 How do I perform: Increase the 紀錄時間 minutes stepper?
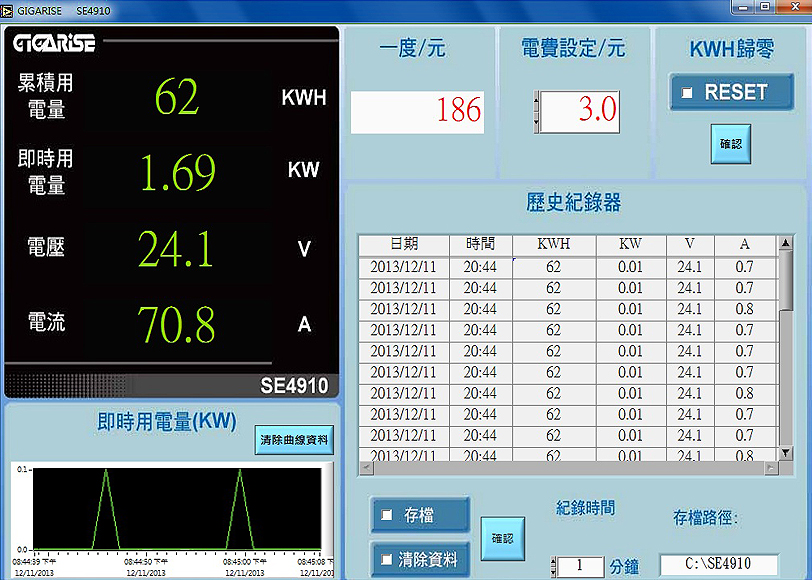click(x=554, y=561)
